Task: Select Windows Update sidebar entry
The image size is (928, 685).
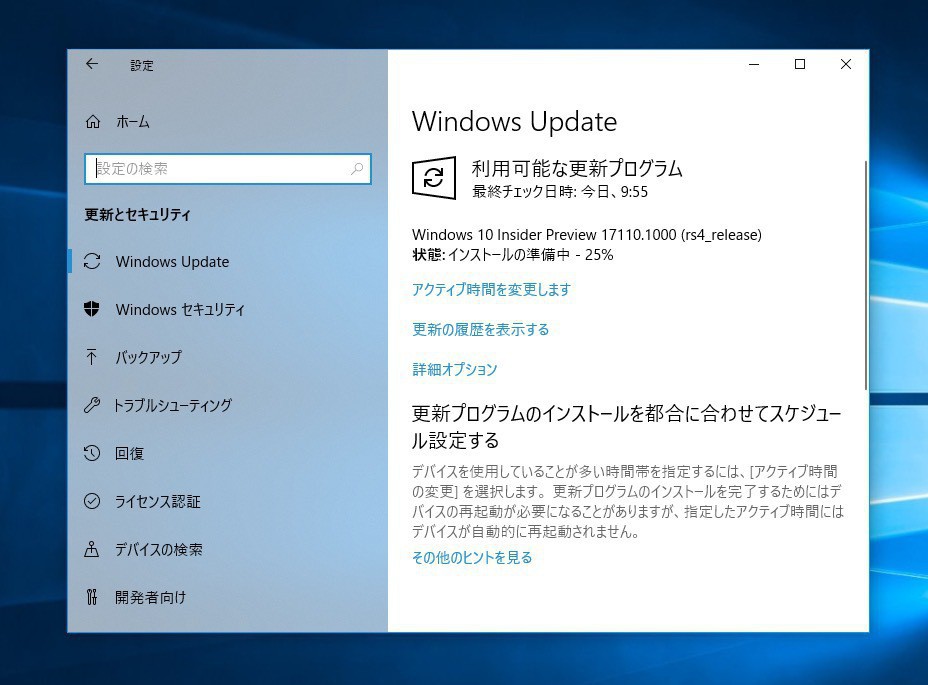Action: [172, 262]
